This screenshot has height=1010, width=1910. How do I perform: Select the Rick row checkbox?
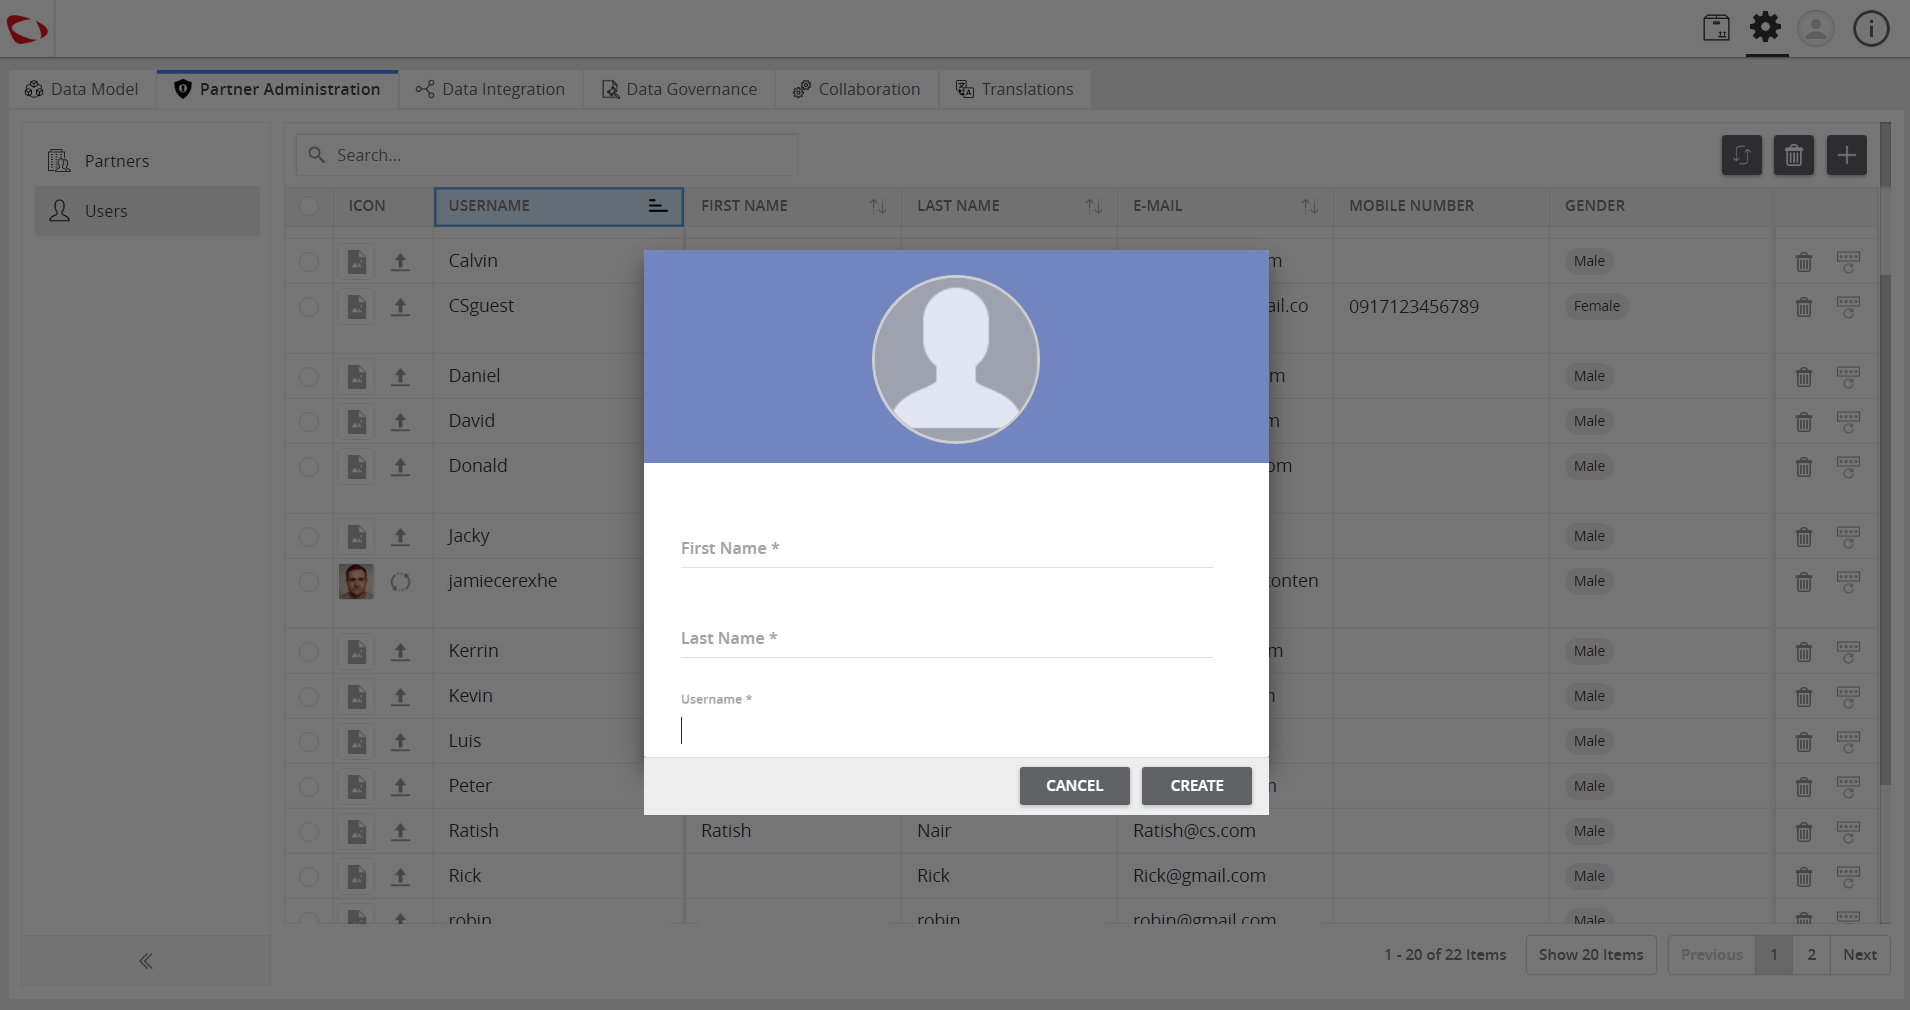(309, 877)
